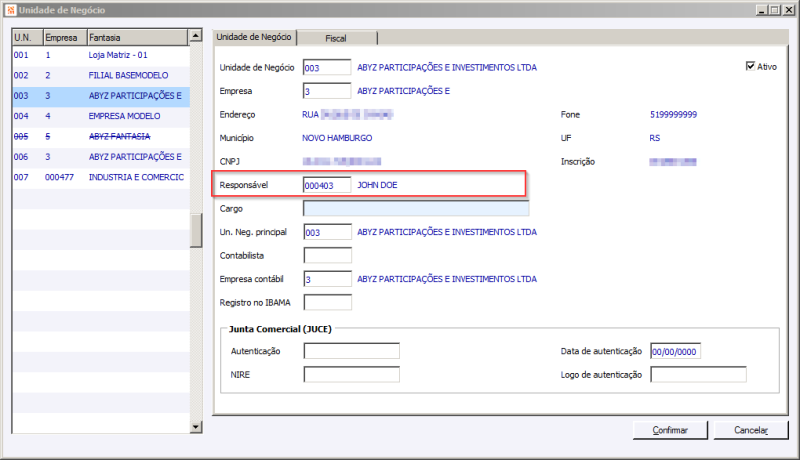Click the Empresa column header
Viewport: 800px width, 460px height.
pos(65,37)
